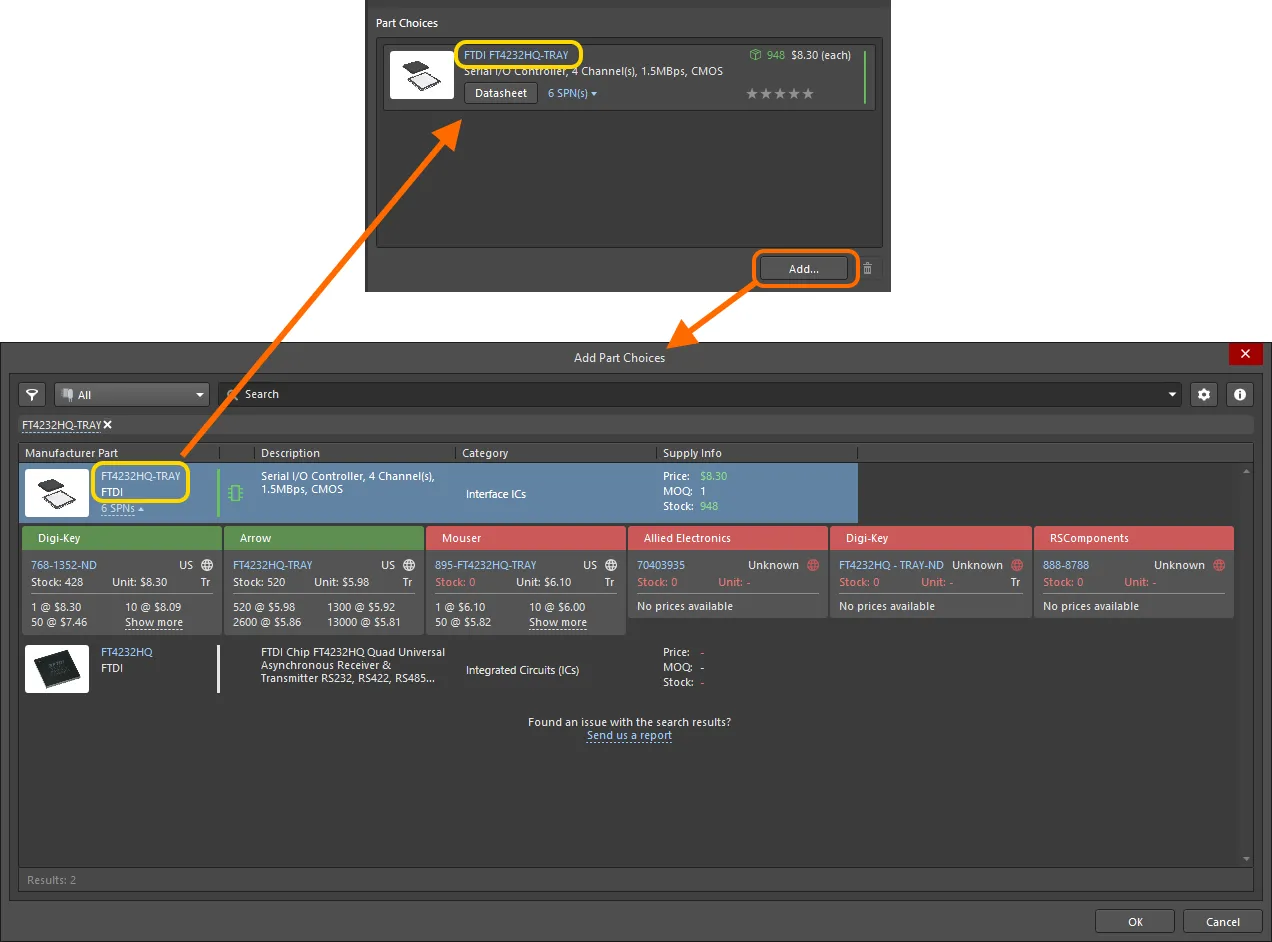
Task: Open Arrow supplier part FT4232HQ-TRAY
Action: click(273, 565)
